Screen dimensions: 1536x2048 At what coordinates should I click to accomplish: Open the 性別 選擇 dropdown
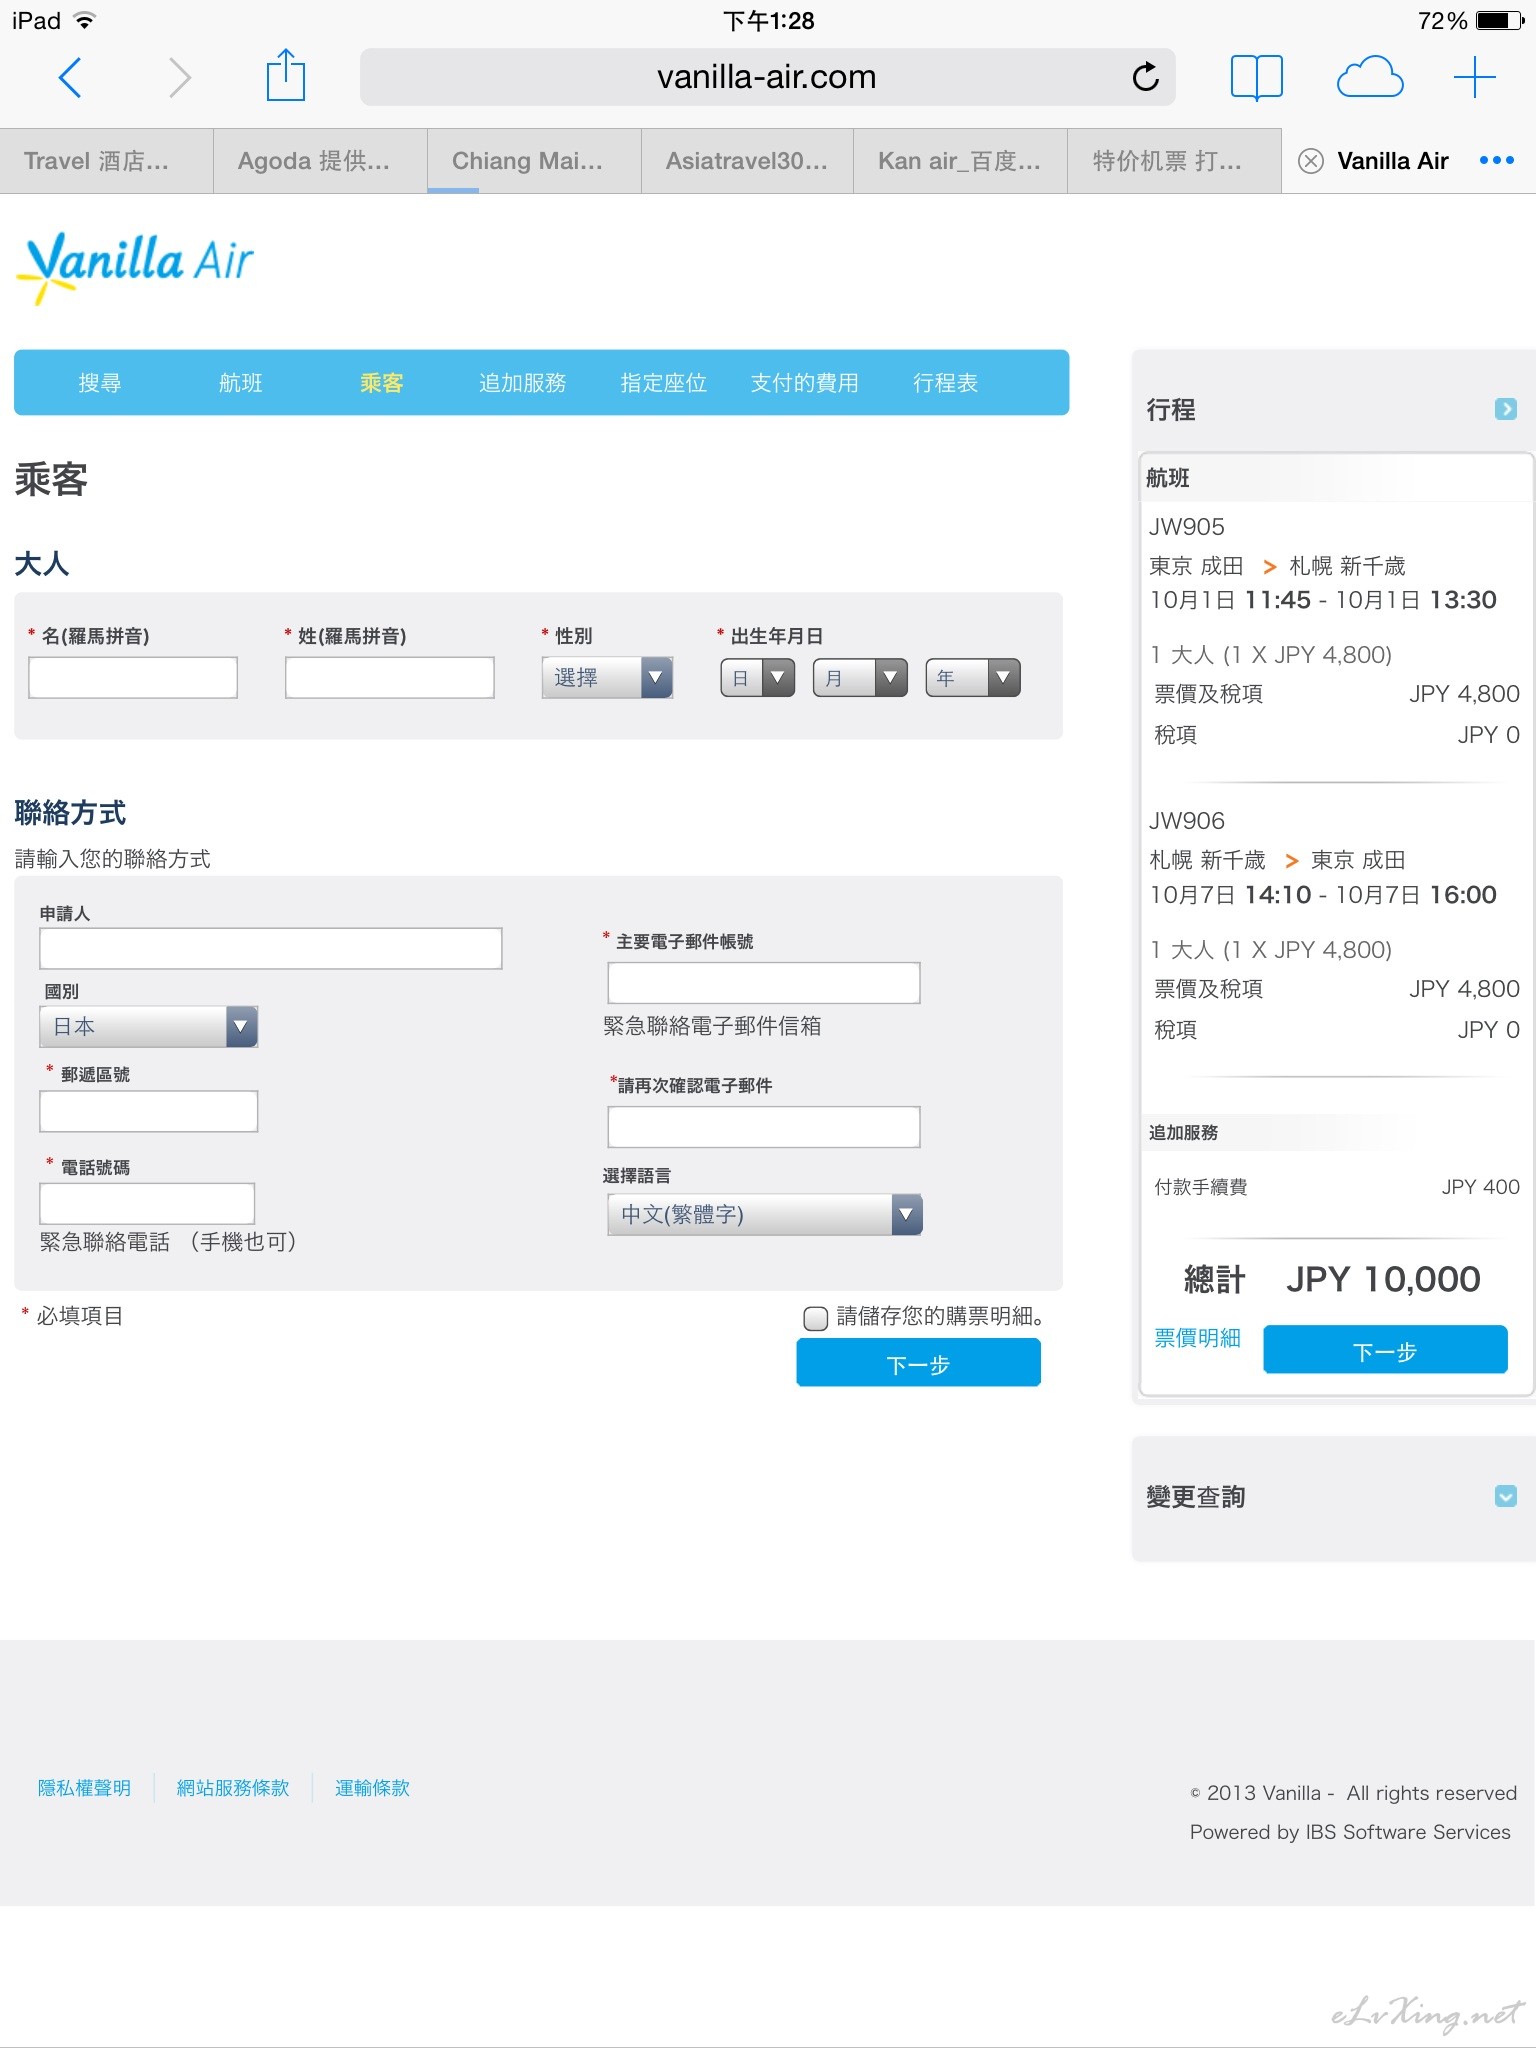(607, 677)
